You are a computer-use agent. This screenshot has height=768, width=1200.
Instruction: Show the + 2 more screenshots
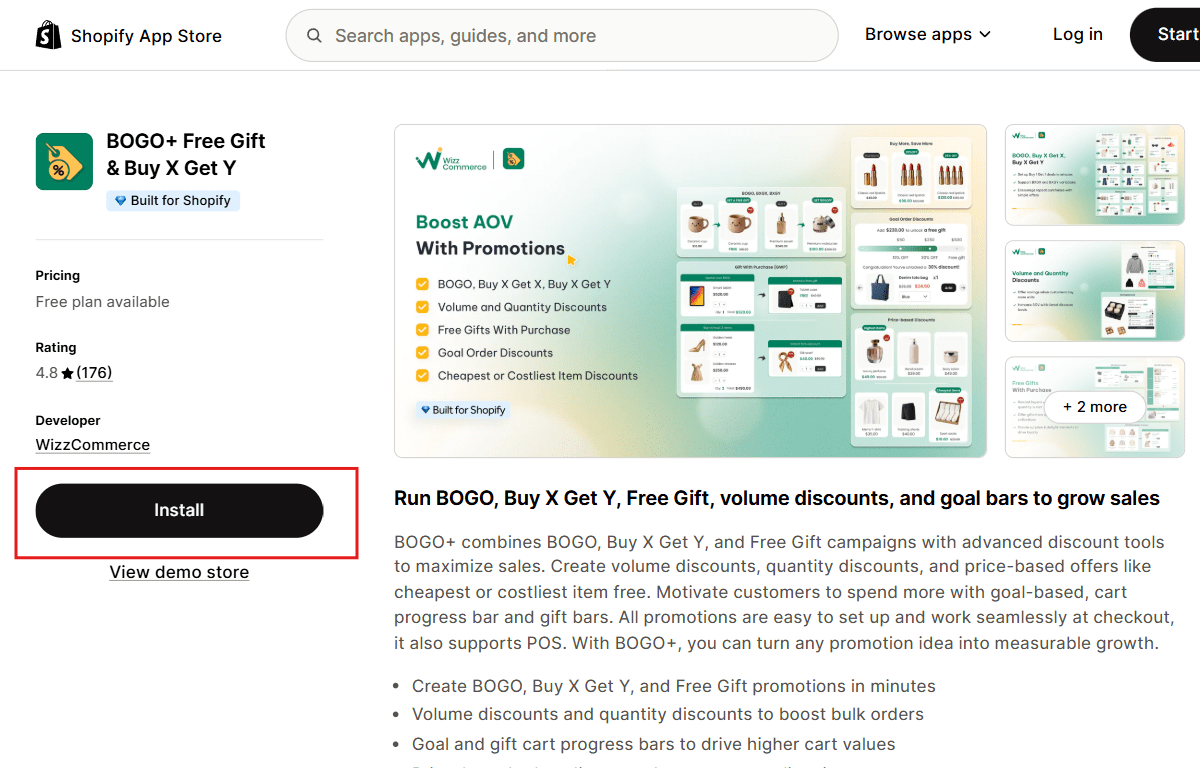(1094, 407)
